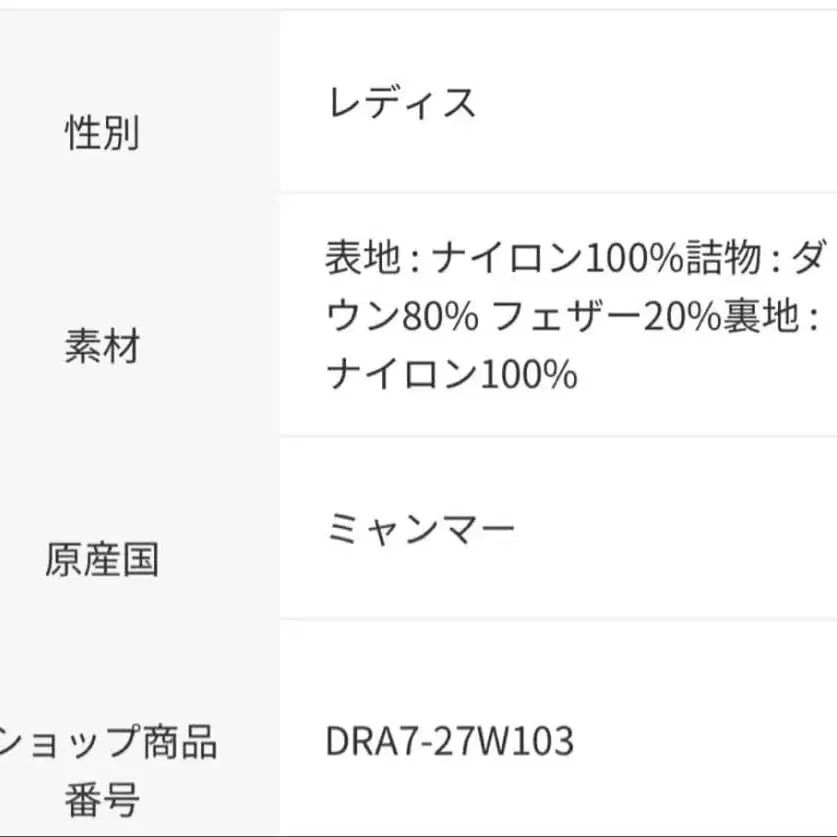Click the DRA7 prefix of the product code
This screenshot has height=837, width=837.
click(x=365, y=741)
